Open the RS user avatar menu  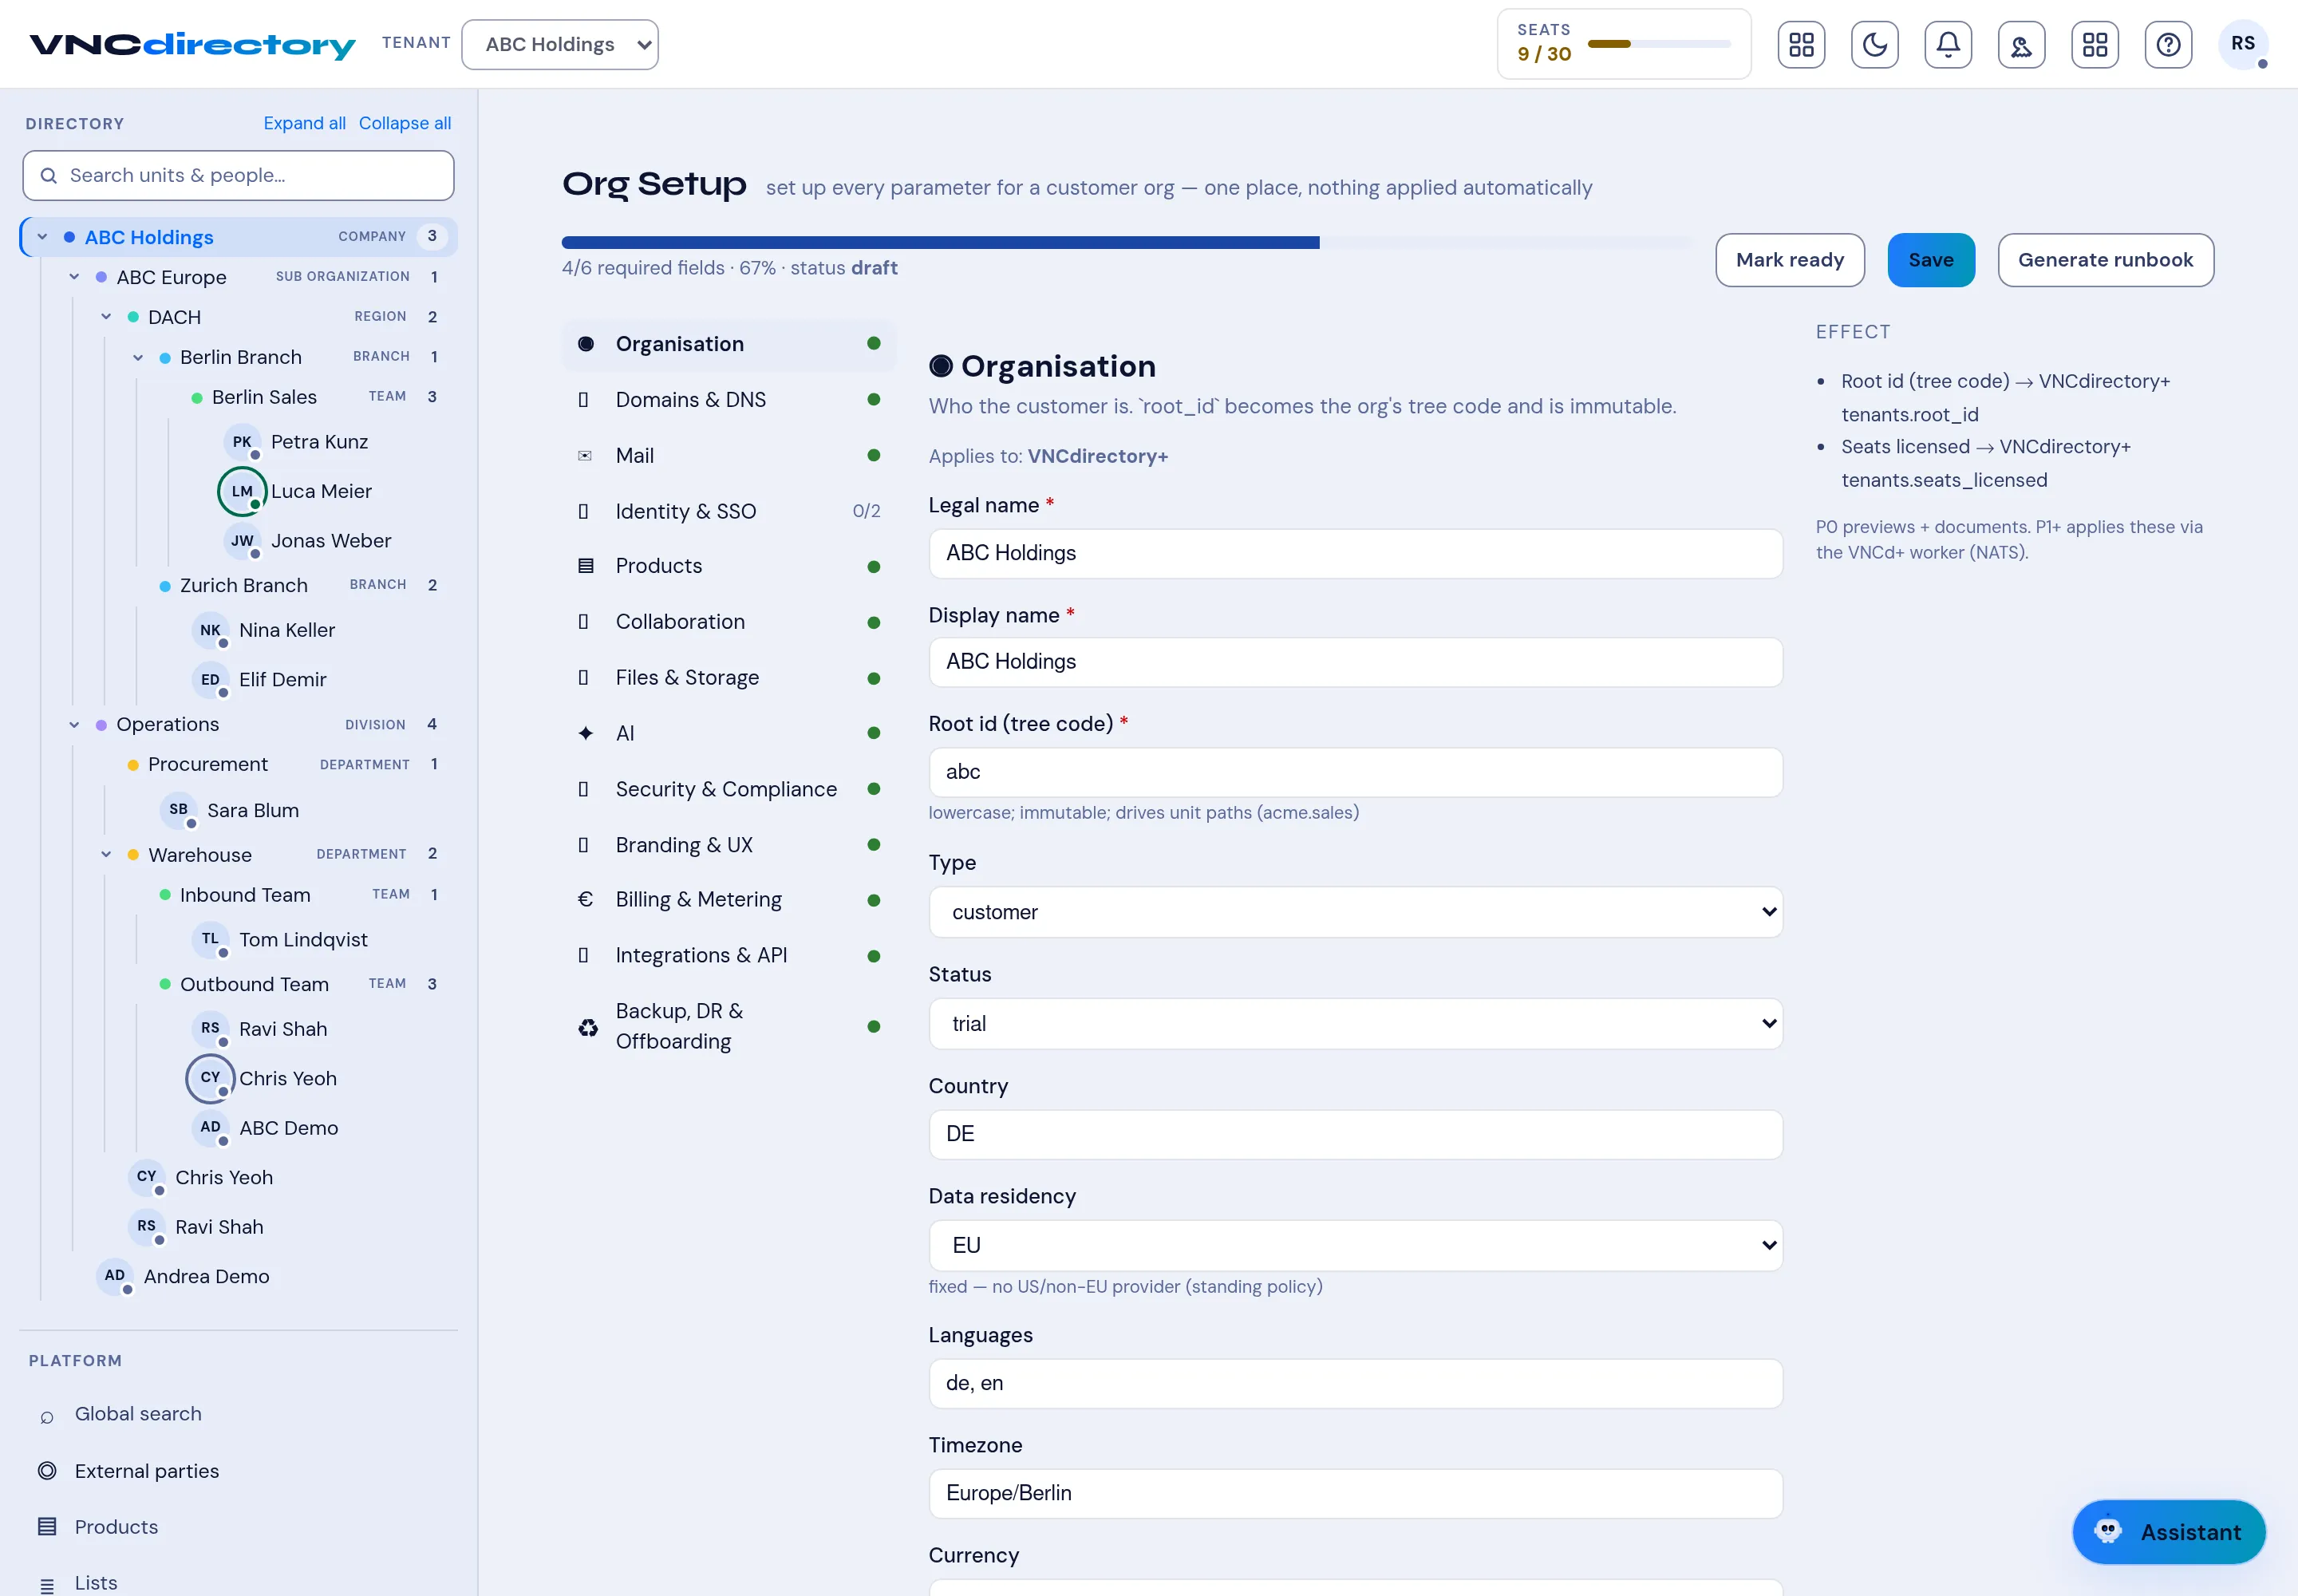pos(2243,44)
